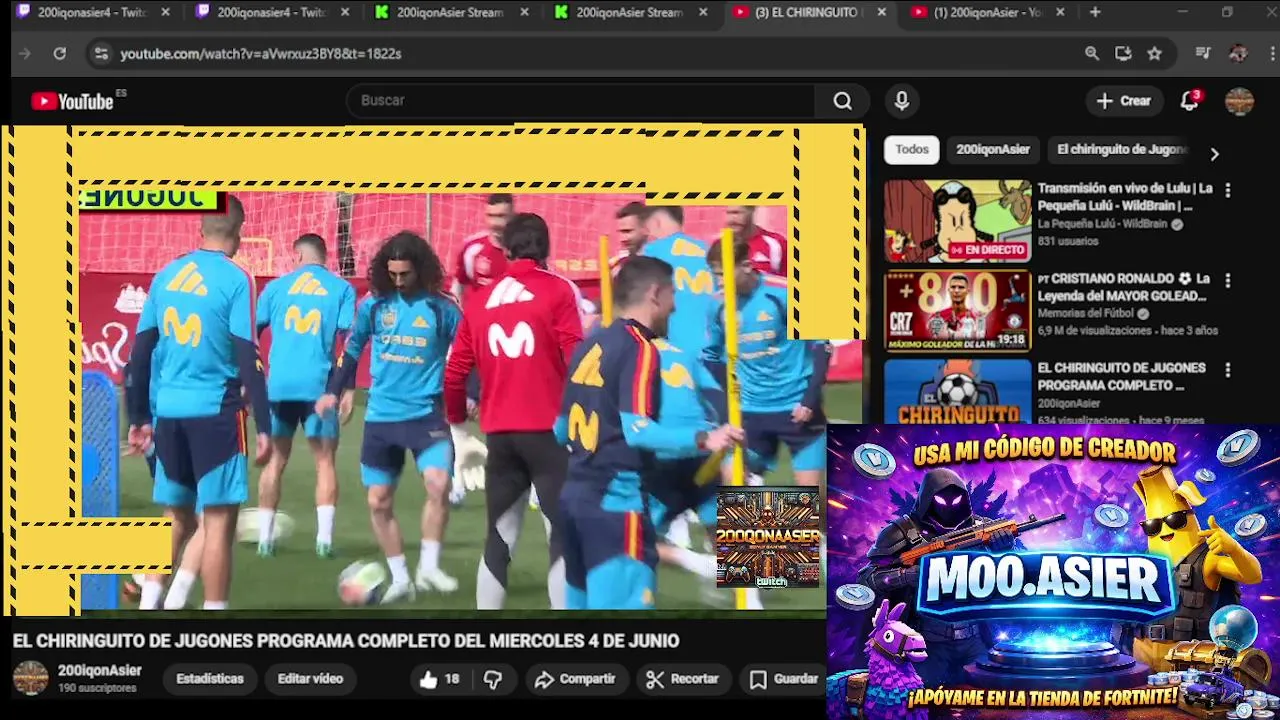
Task: Click the address bar URL
Action: (x=261, y=53)
